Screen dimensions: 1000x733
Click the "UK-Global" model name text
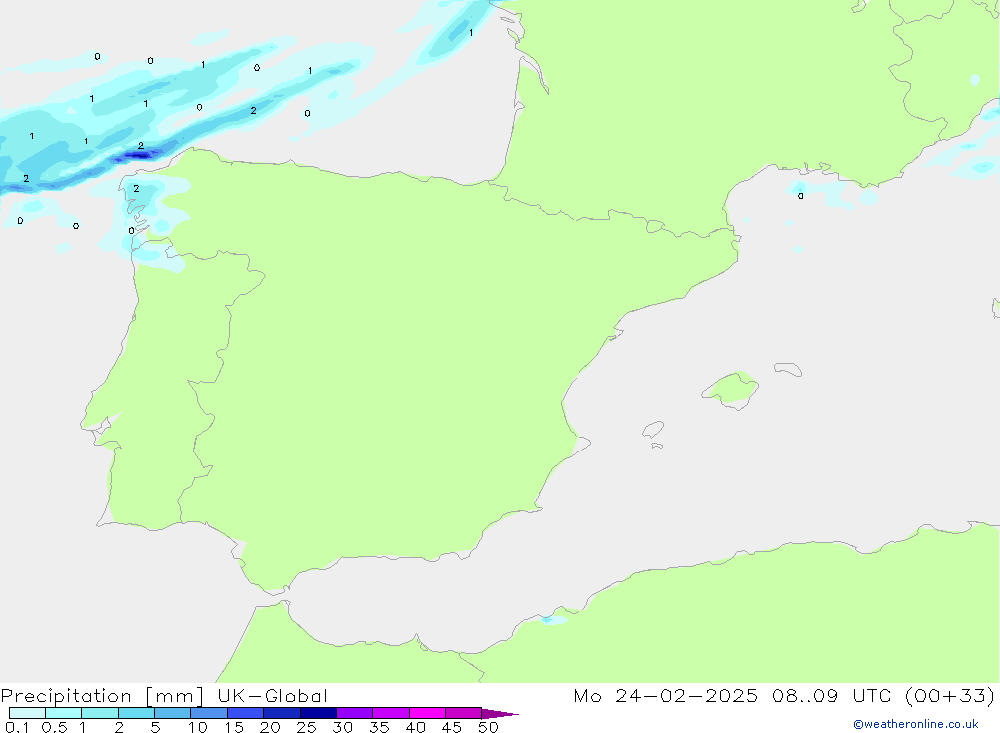272,695
